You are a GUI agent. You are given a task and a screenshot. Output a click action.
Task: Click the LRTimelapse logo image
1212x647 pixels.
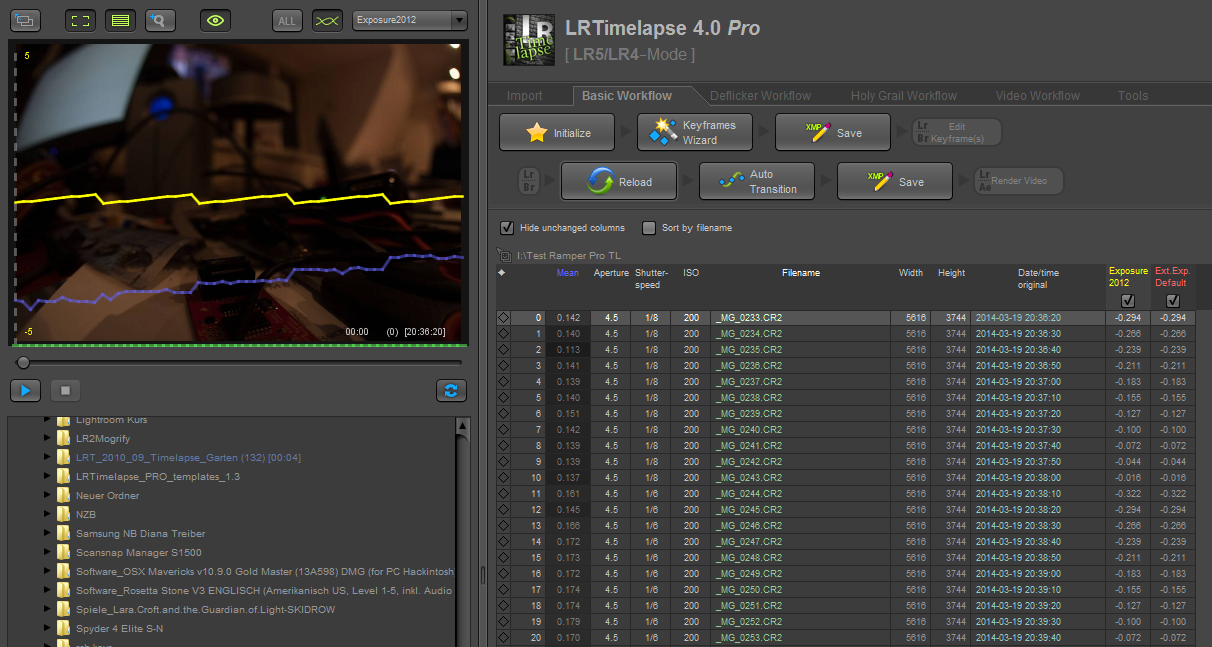click(x=528, y=40)
